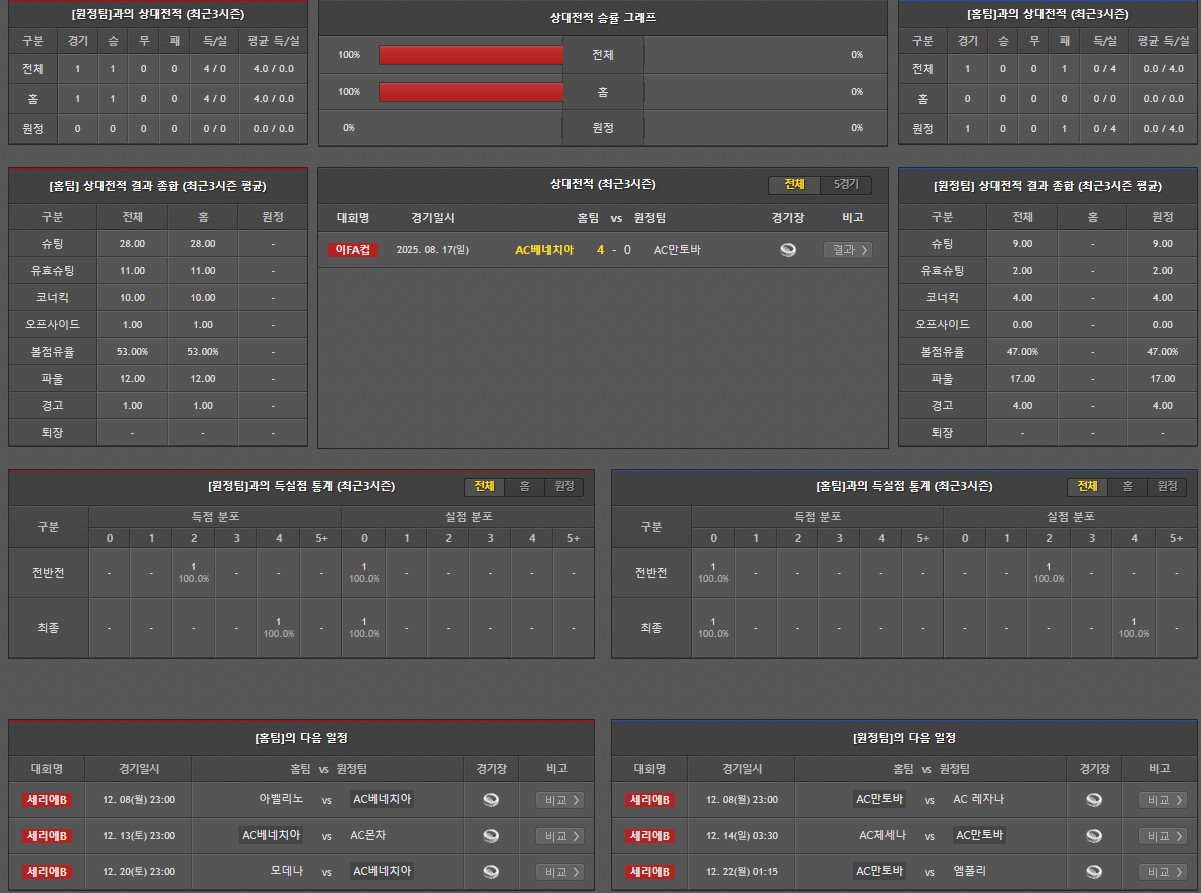Screen dimensions: 1201x893
Task: Click stadium icon in 아벨리노 vs AC베네치아 row
Action: (x=491, y=800)
